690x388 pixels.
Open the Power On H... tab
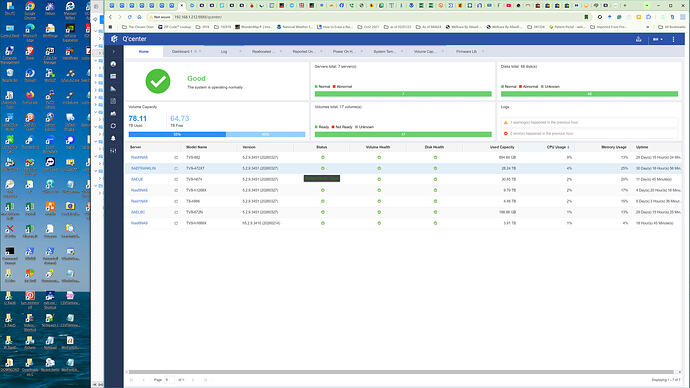point(343,51)
